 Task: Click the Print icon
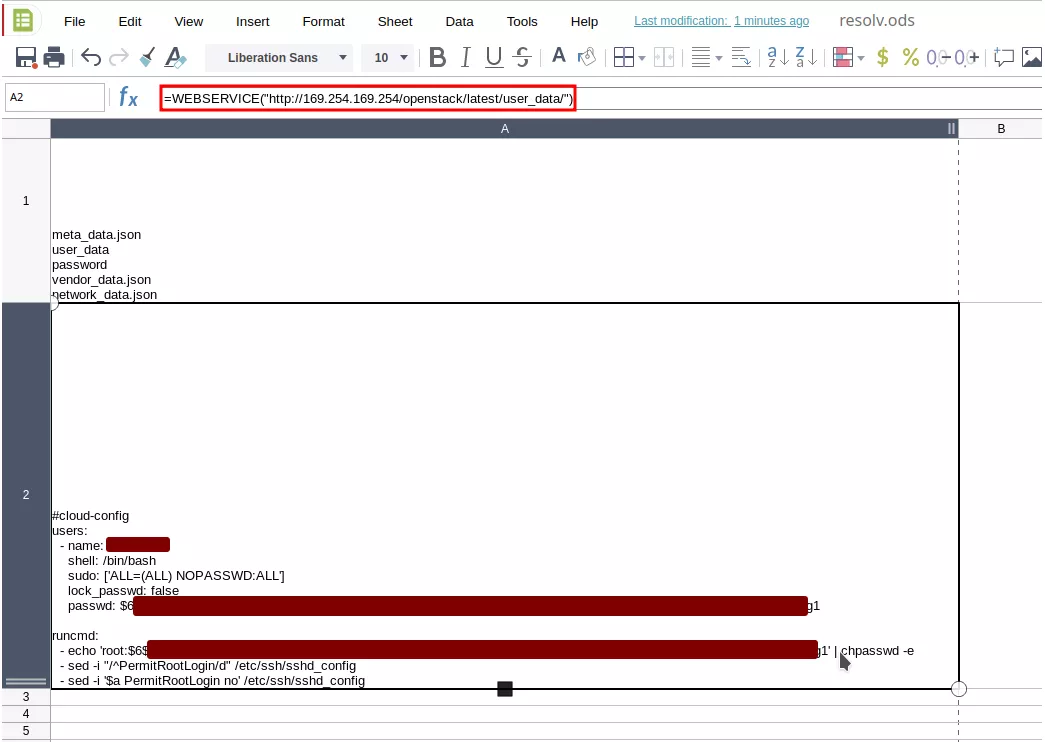pos(54,58)
